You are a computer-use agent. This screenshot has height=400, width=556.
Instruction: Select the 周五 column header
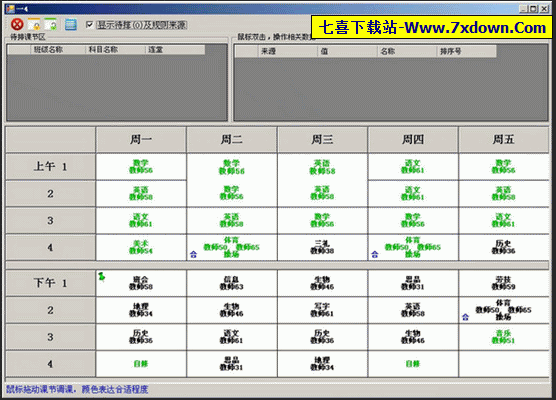point(504,140)
